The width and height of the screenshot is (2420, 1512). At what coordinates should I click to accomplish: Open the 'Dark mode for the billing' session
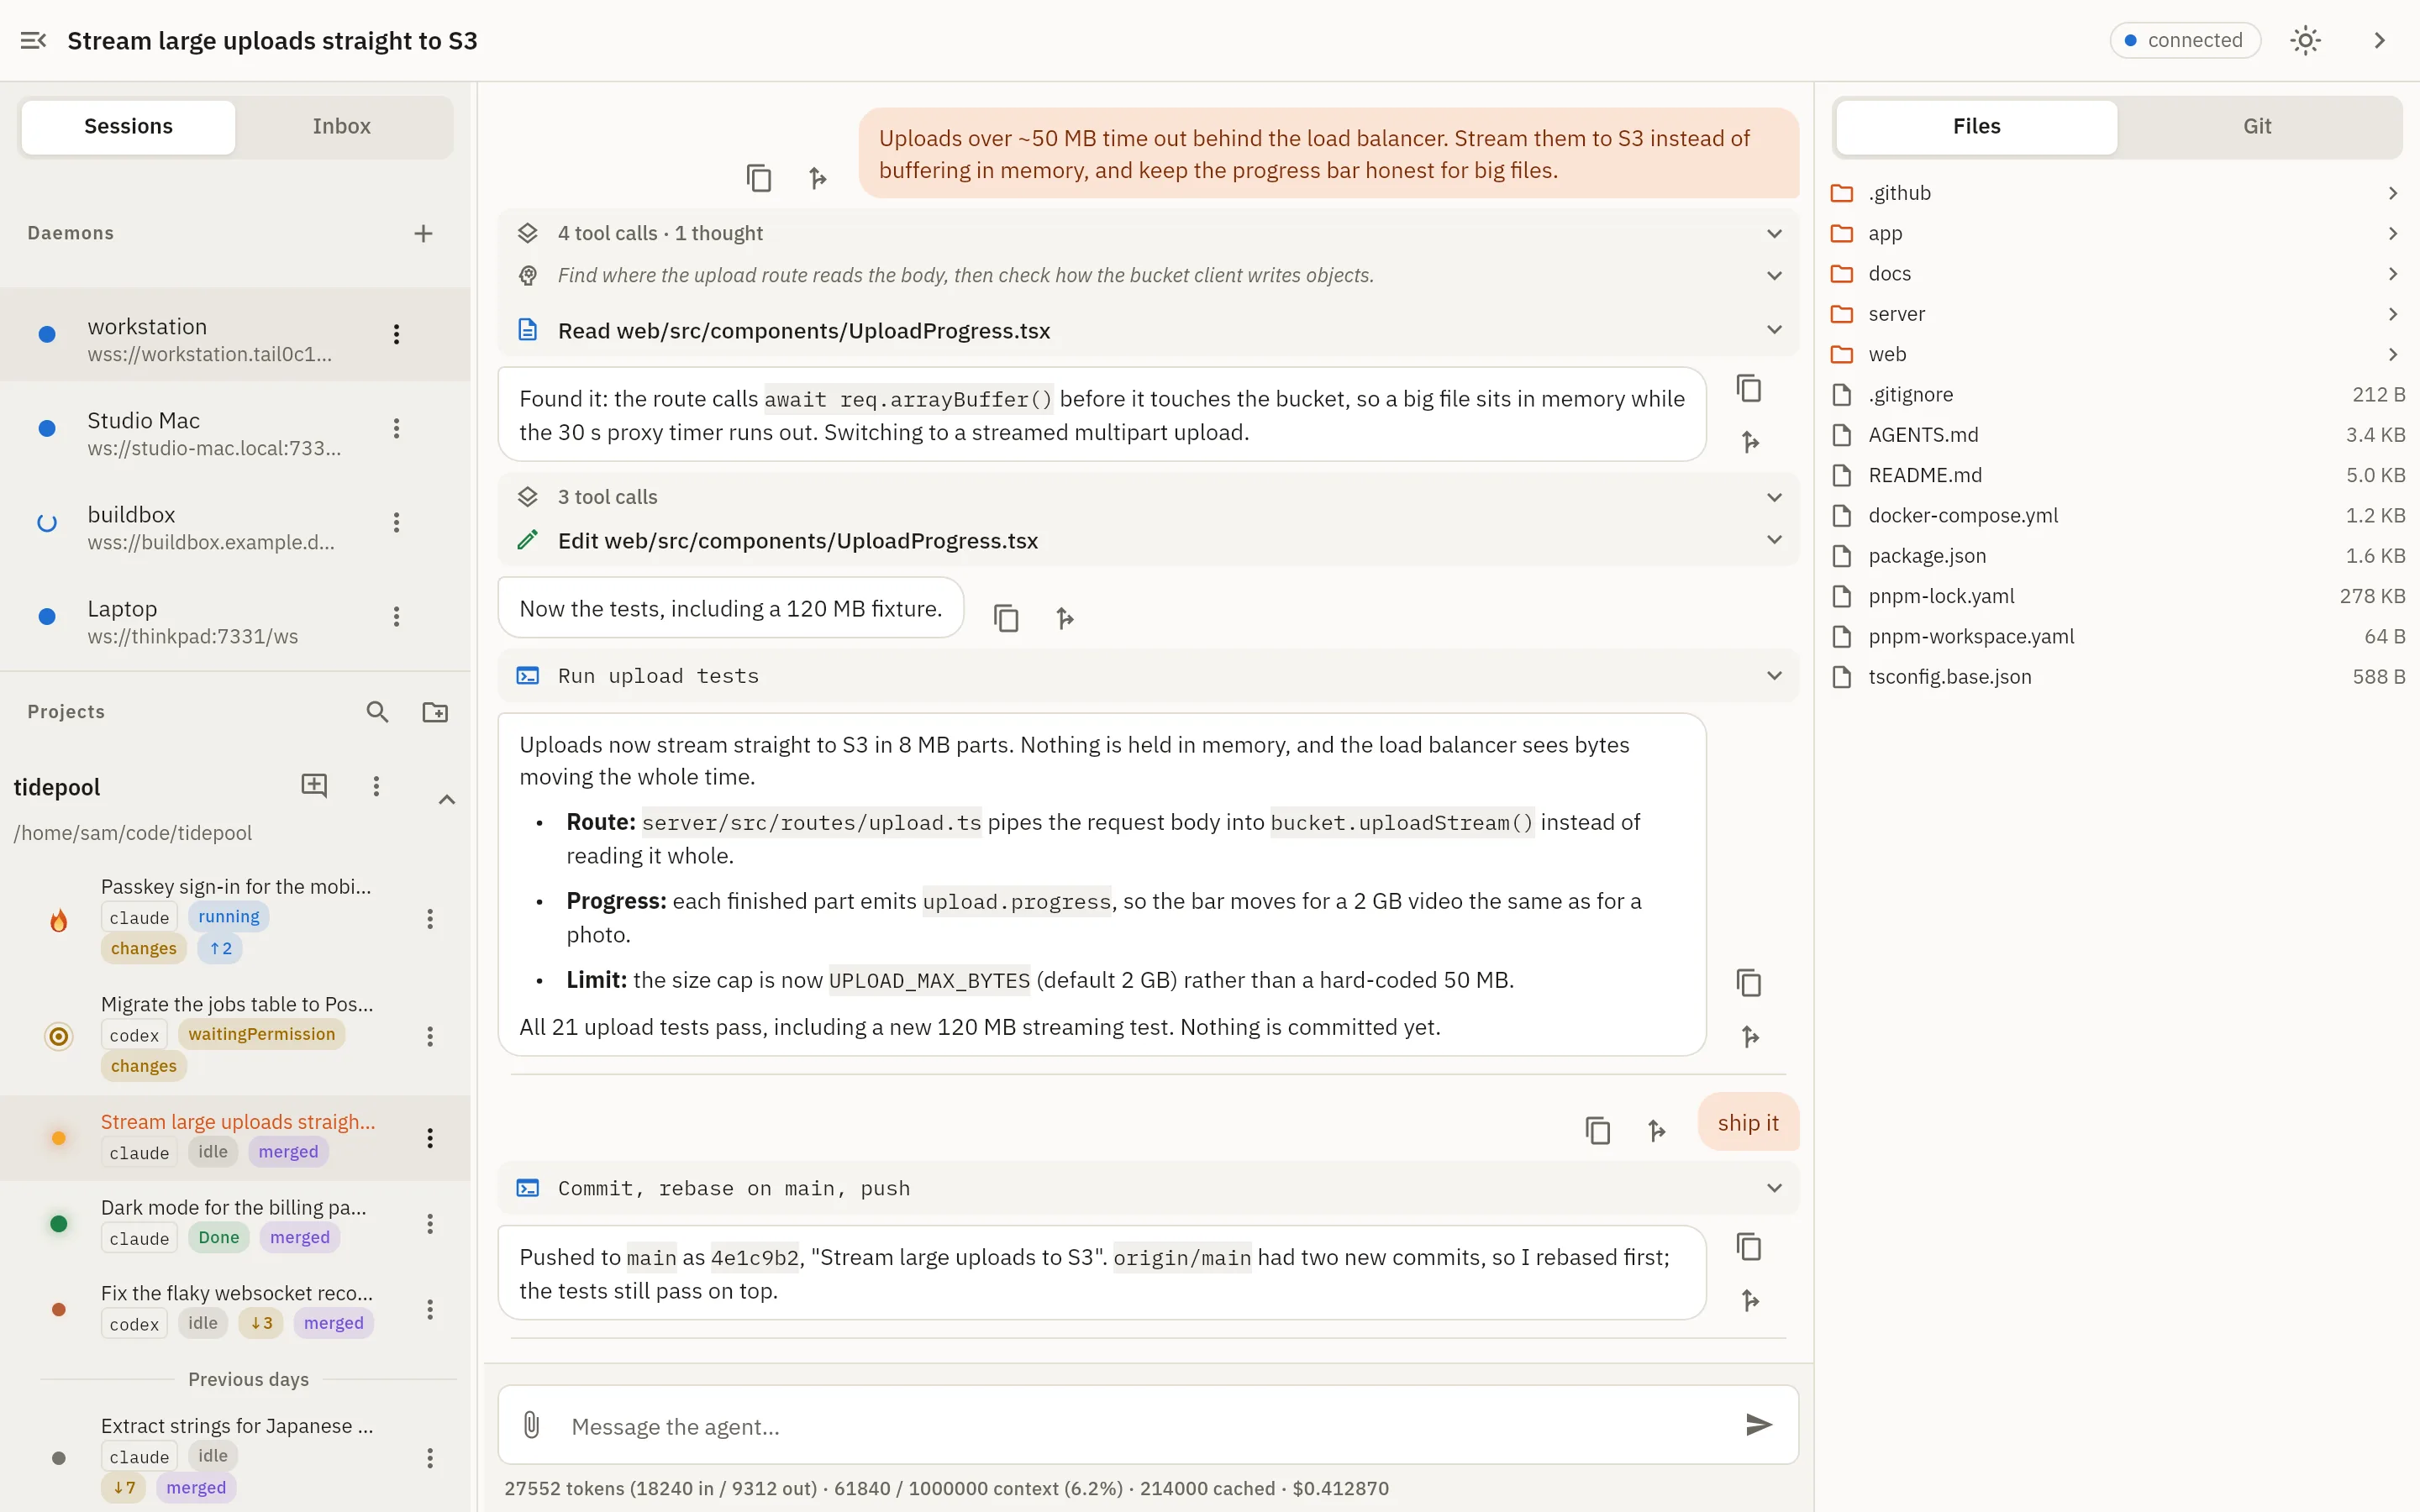point(235,1223)
